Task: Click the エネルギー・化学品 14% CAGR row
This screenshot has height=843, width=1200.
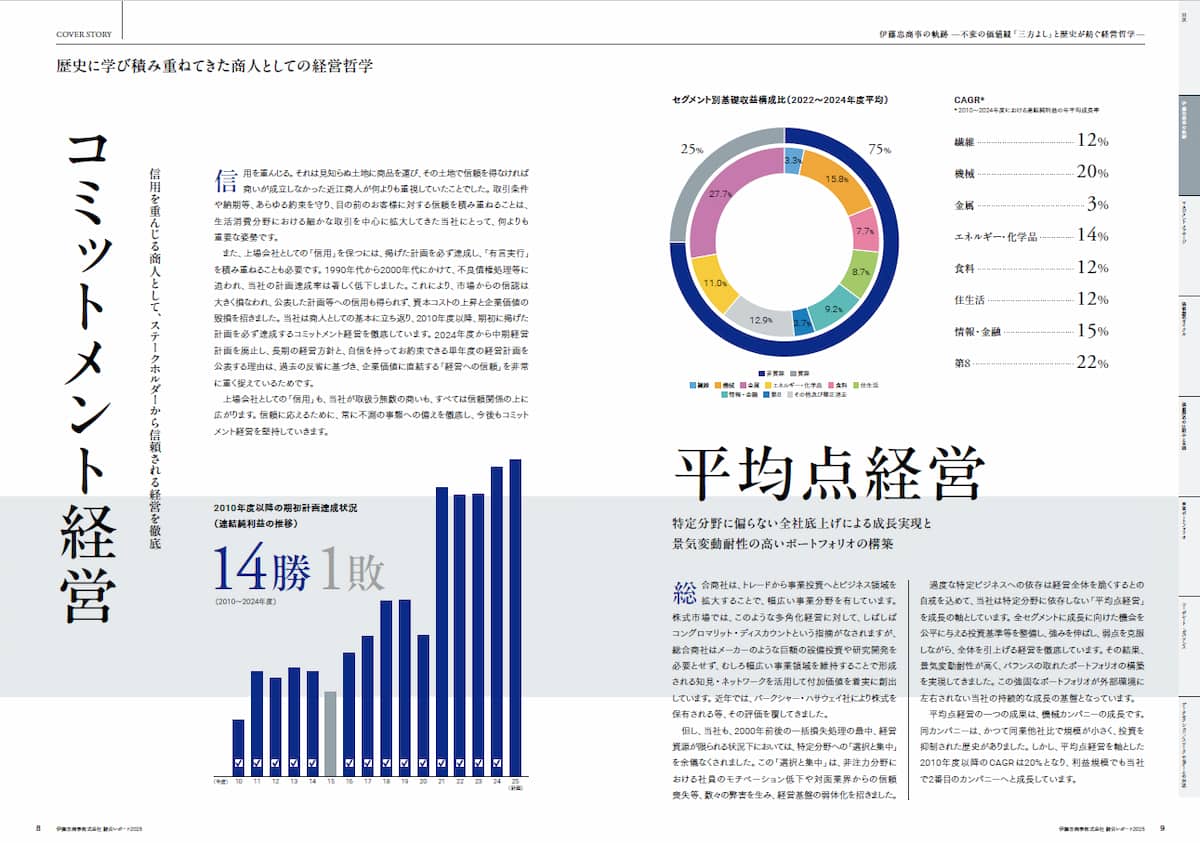Action: coord(1031,236)
